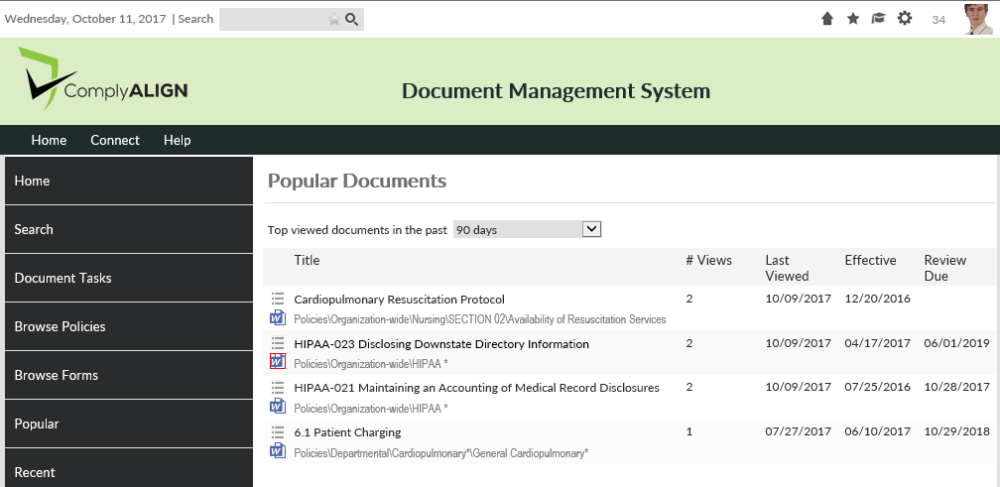Open Word document icon for 6.1 Patient Charging
1000x487 pixels.
click(277, 451)
